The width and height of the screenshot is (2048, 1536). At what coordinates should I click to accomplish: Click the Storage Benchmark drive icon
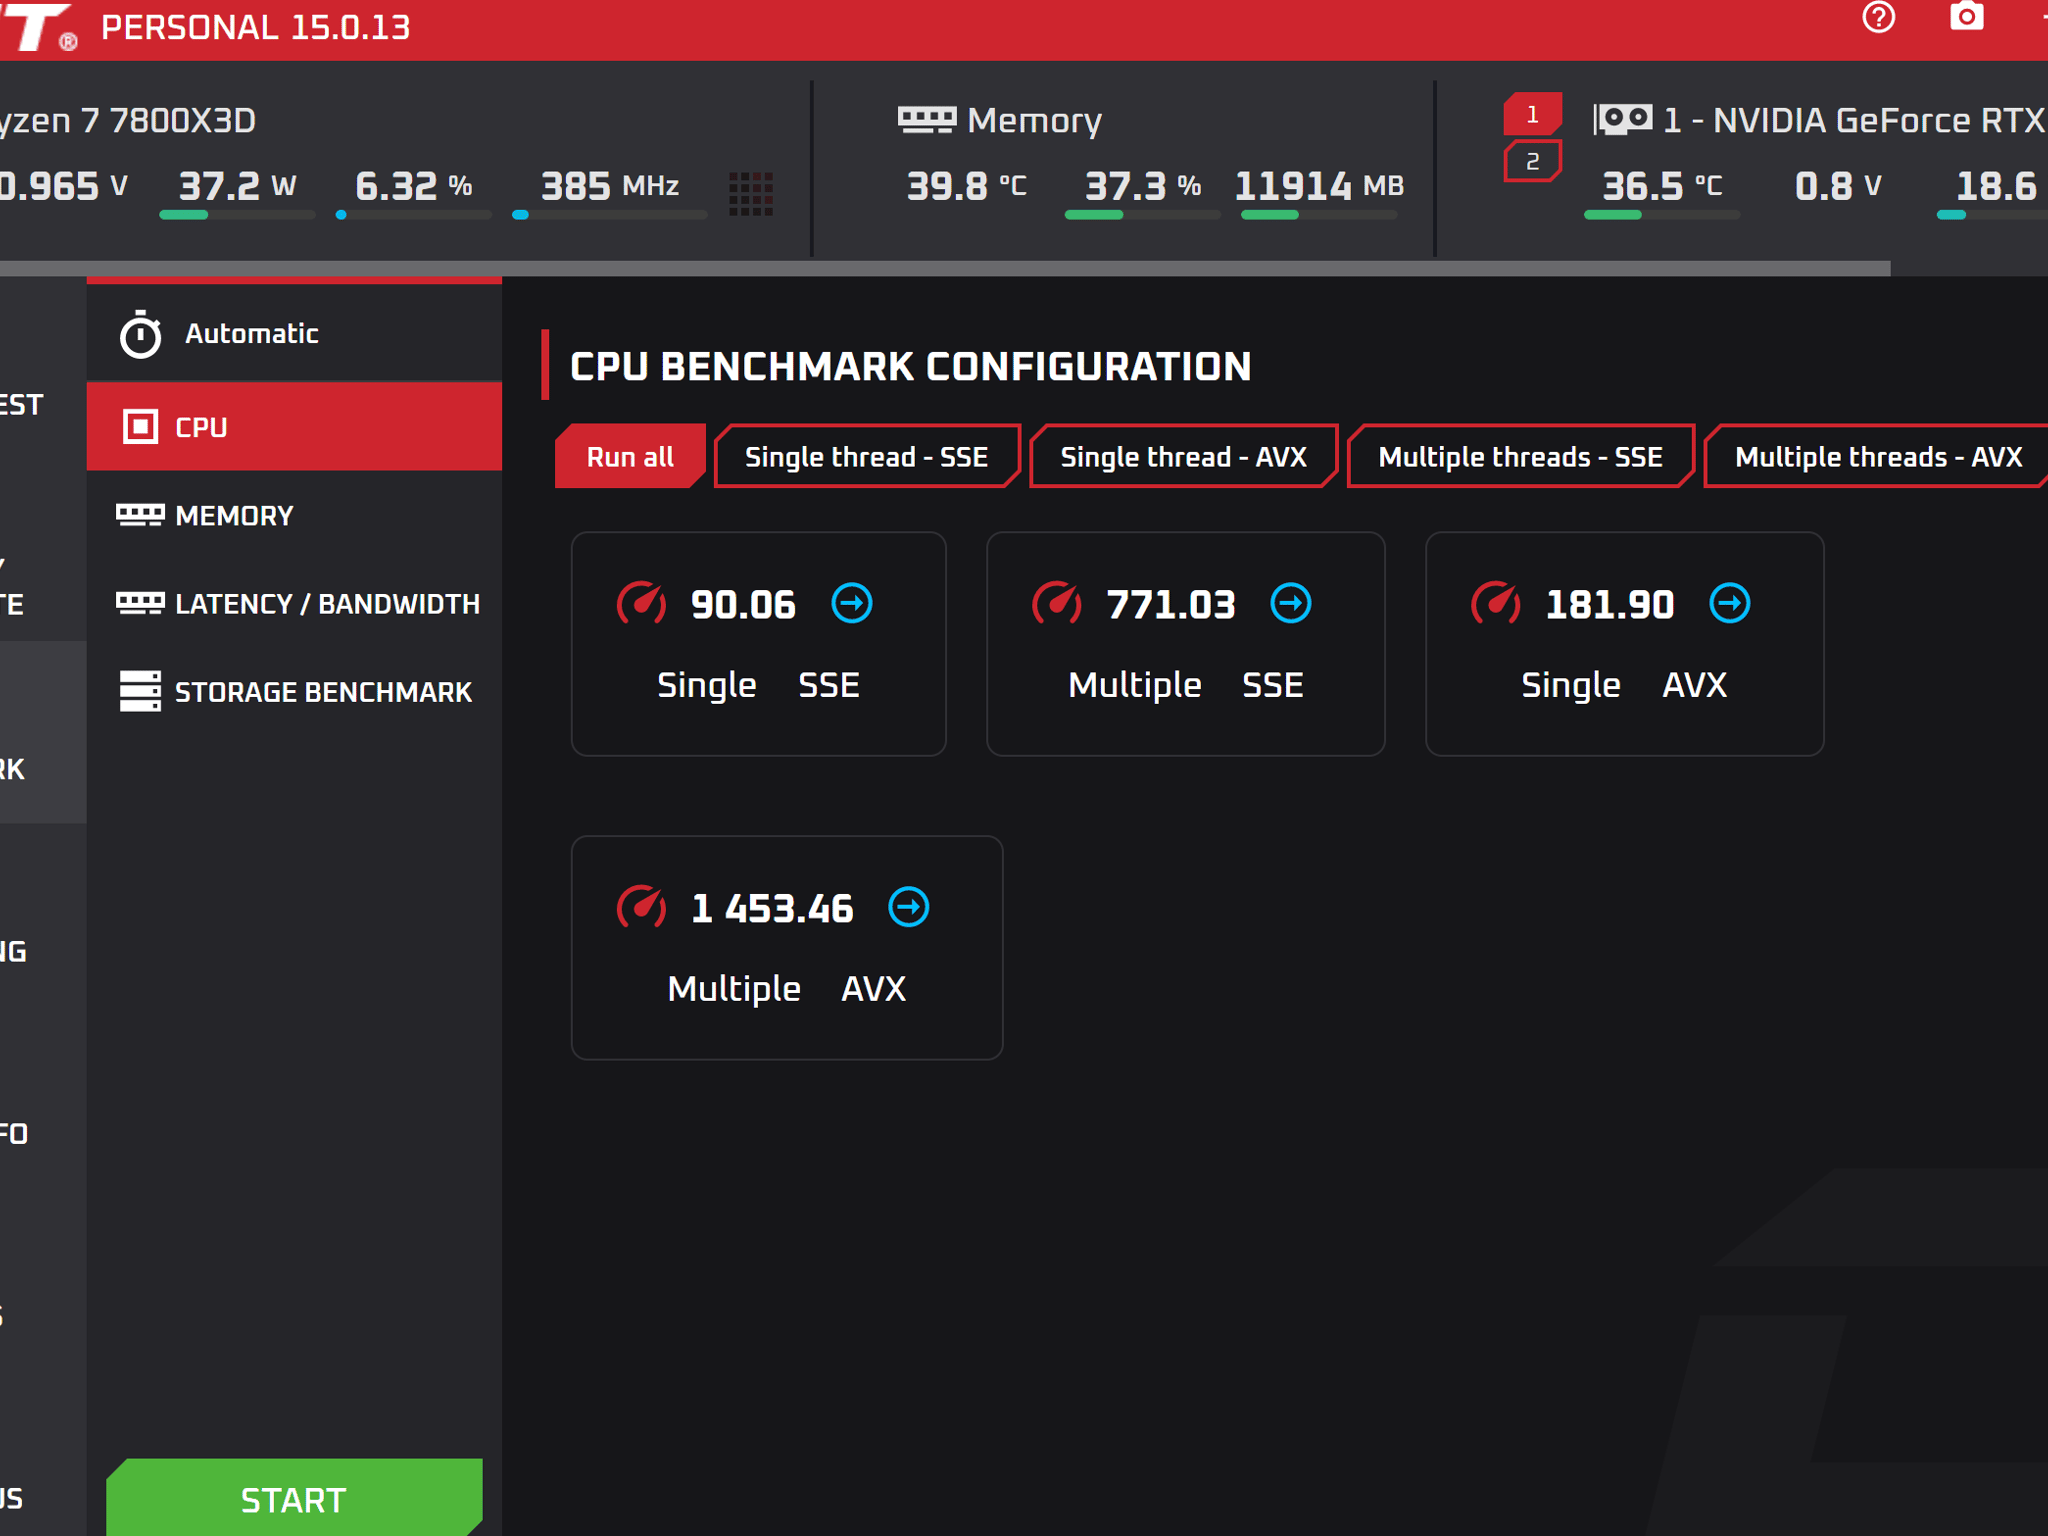pos(140,691)
